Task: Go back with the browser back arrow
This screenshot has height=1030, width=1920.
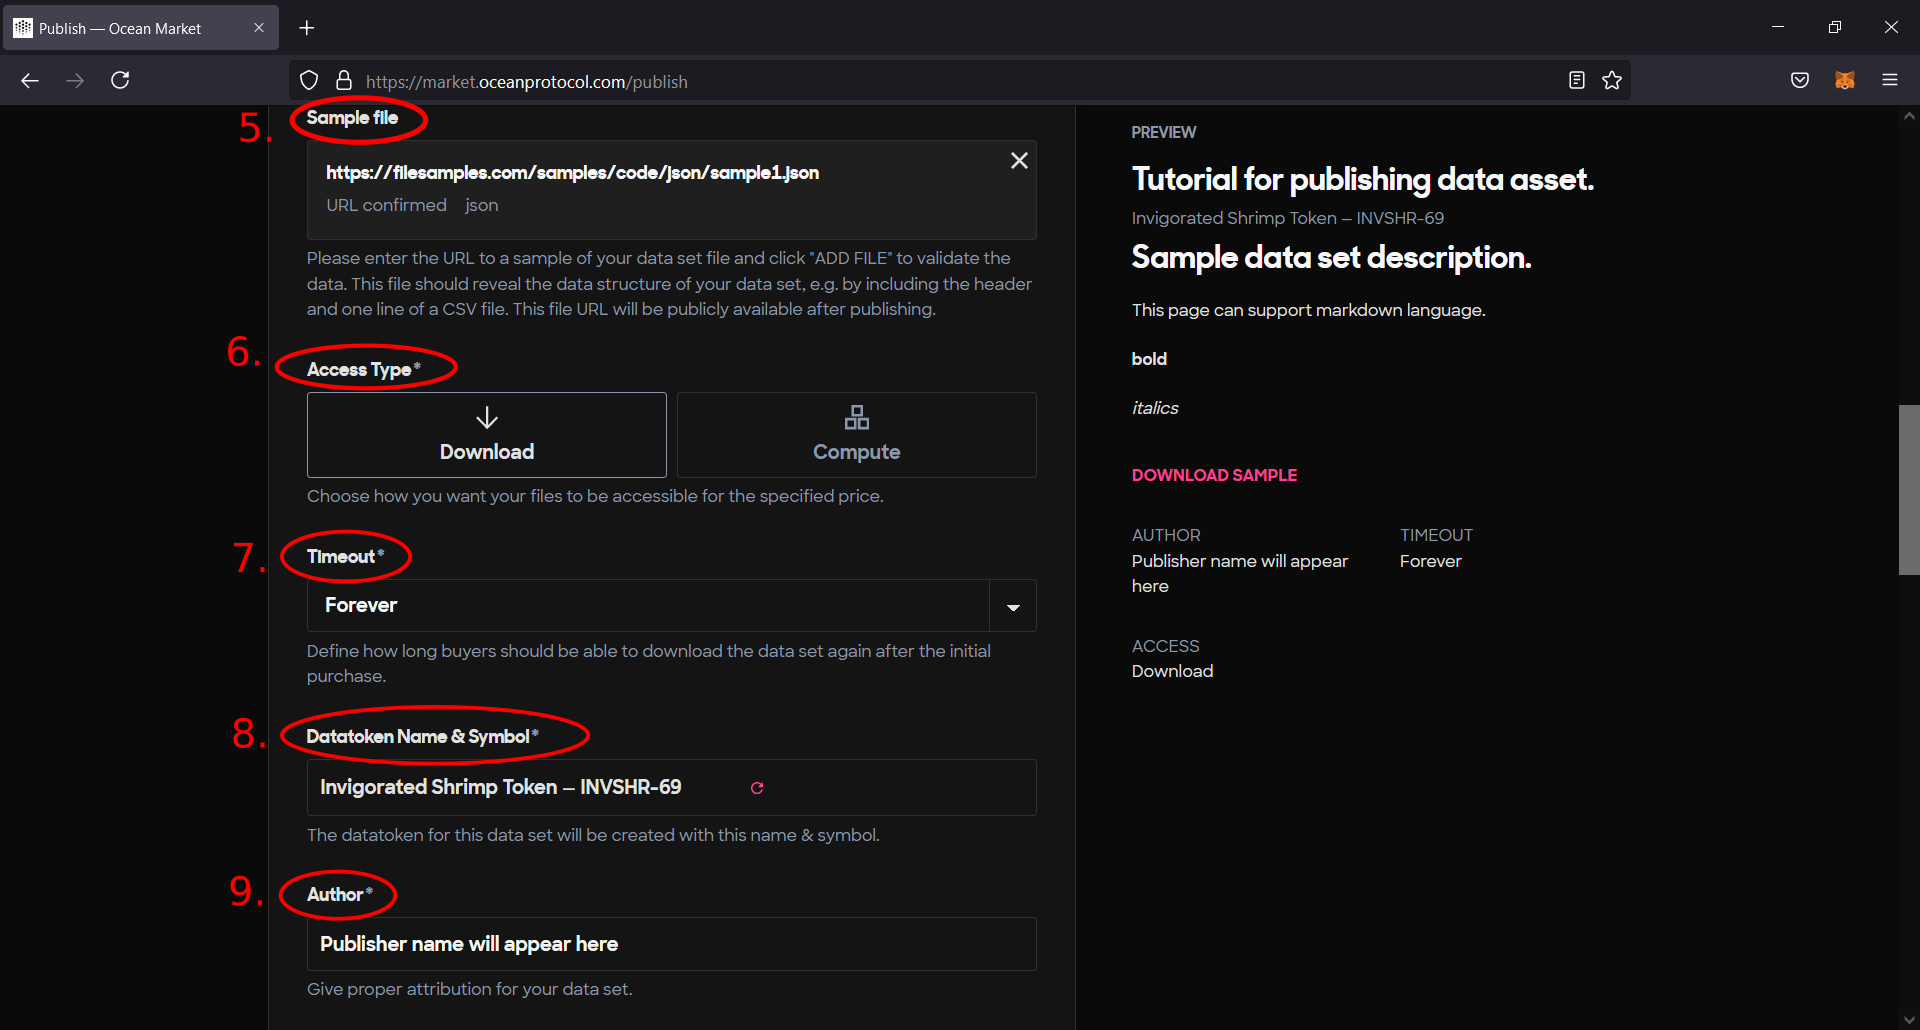Action: point(30,81)
